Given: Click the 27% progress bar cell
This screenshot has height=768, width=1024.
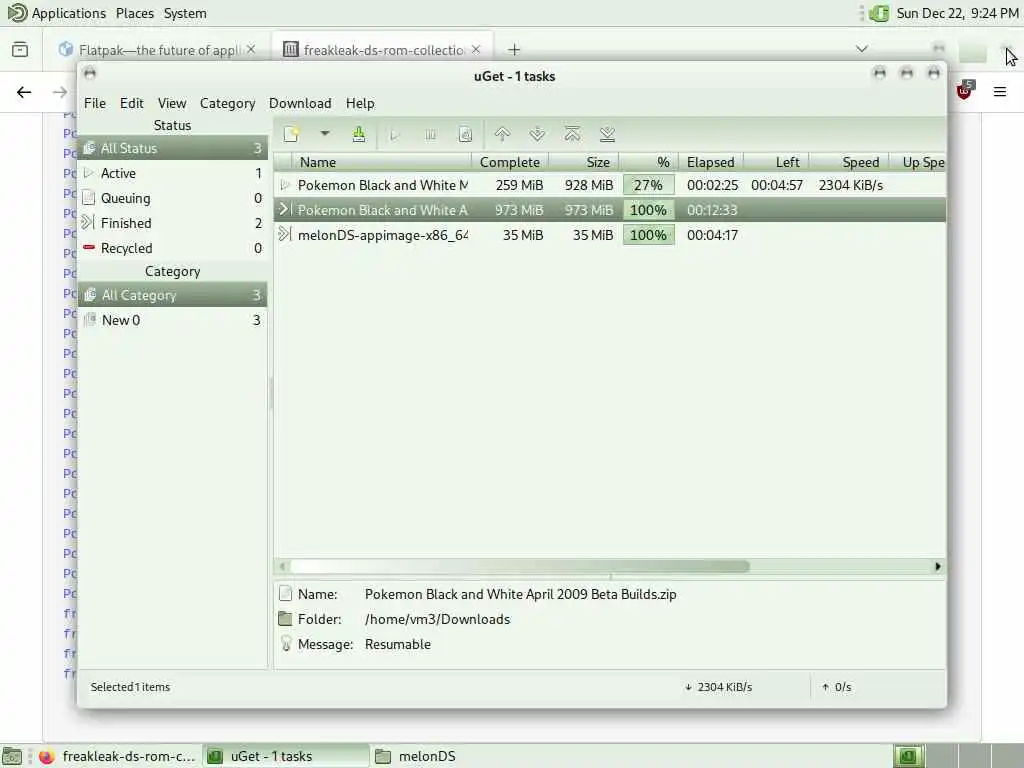Looking at the screenshot, I should 648,185.
